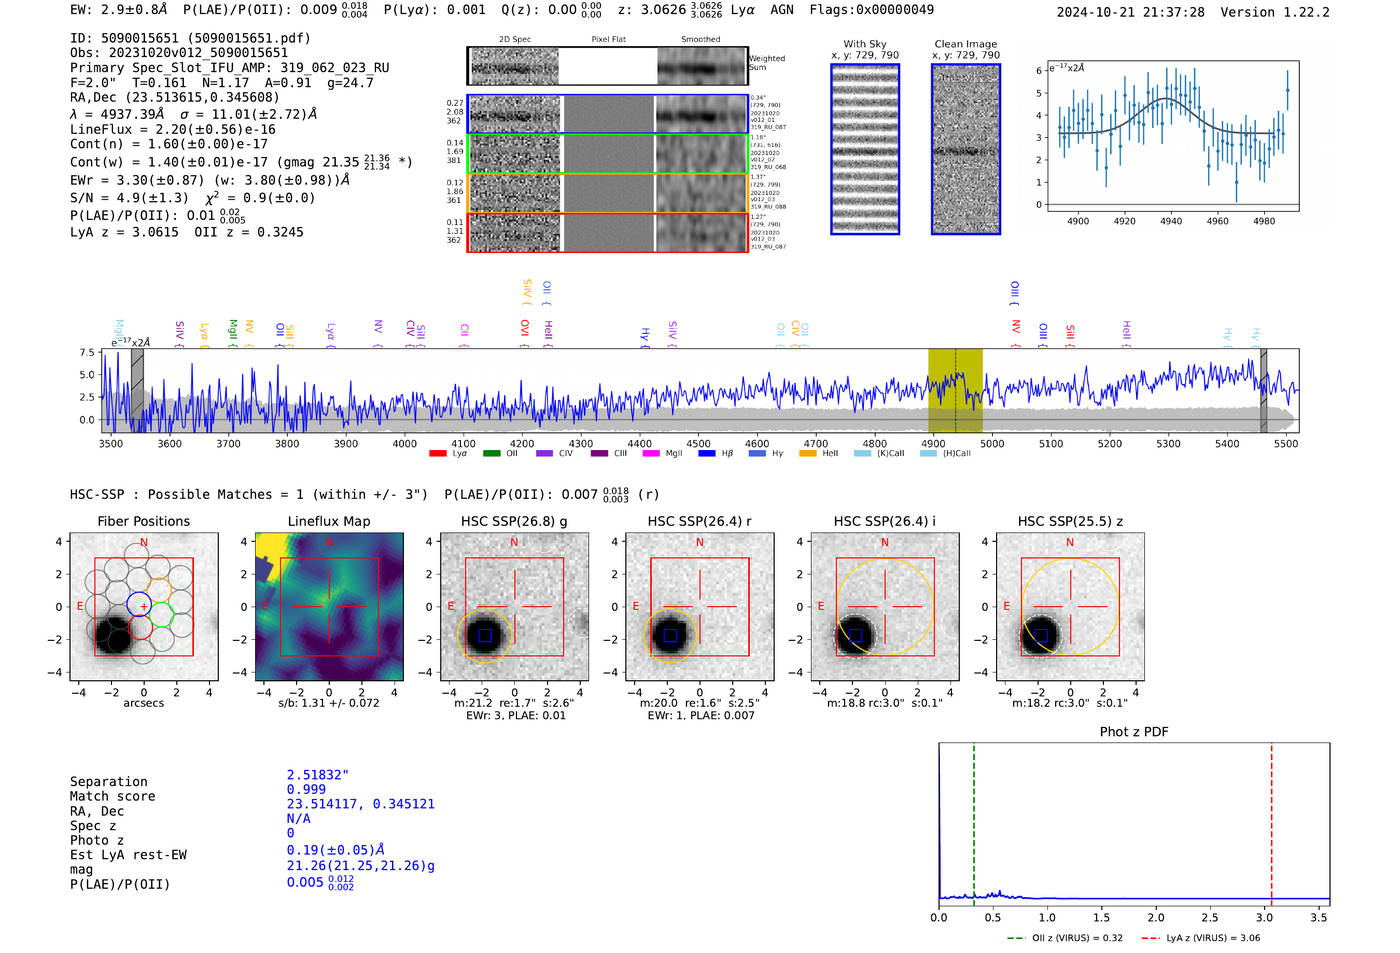Screen dimensions: 1400x953
Task: Click the orange HeII legend swatch
Action: (x=808, y=453)
